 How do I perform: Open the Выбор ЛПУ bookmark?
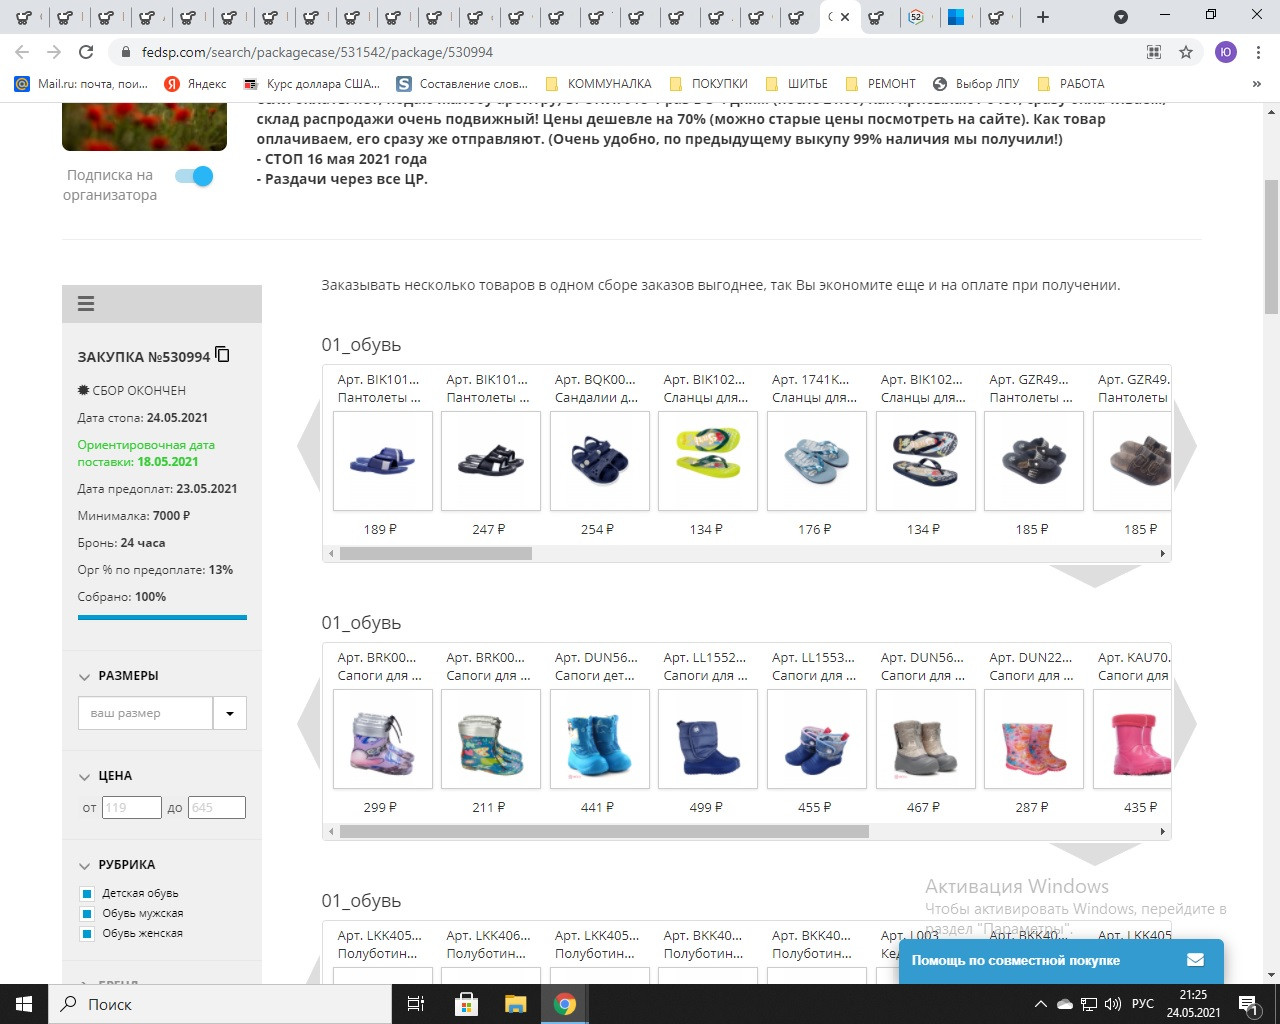(976, 84)
